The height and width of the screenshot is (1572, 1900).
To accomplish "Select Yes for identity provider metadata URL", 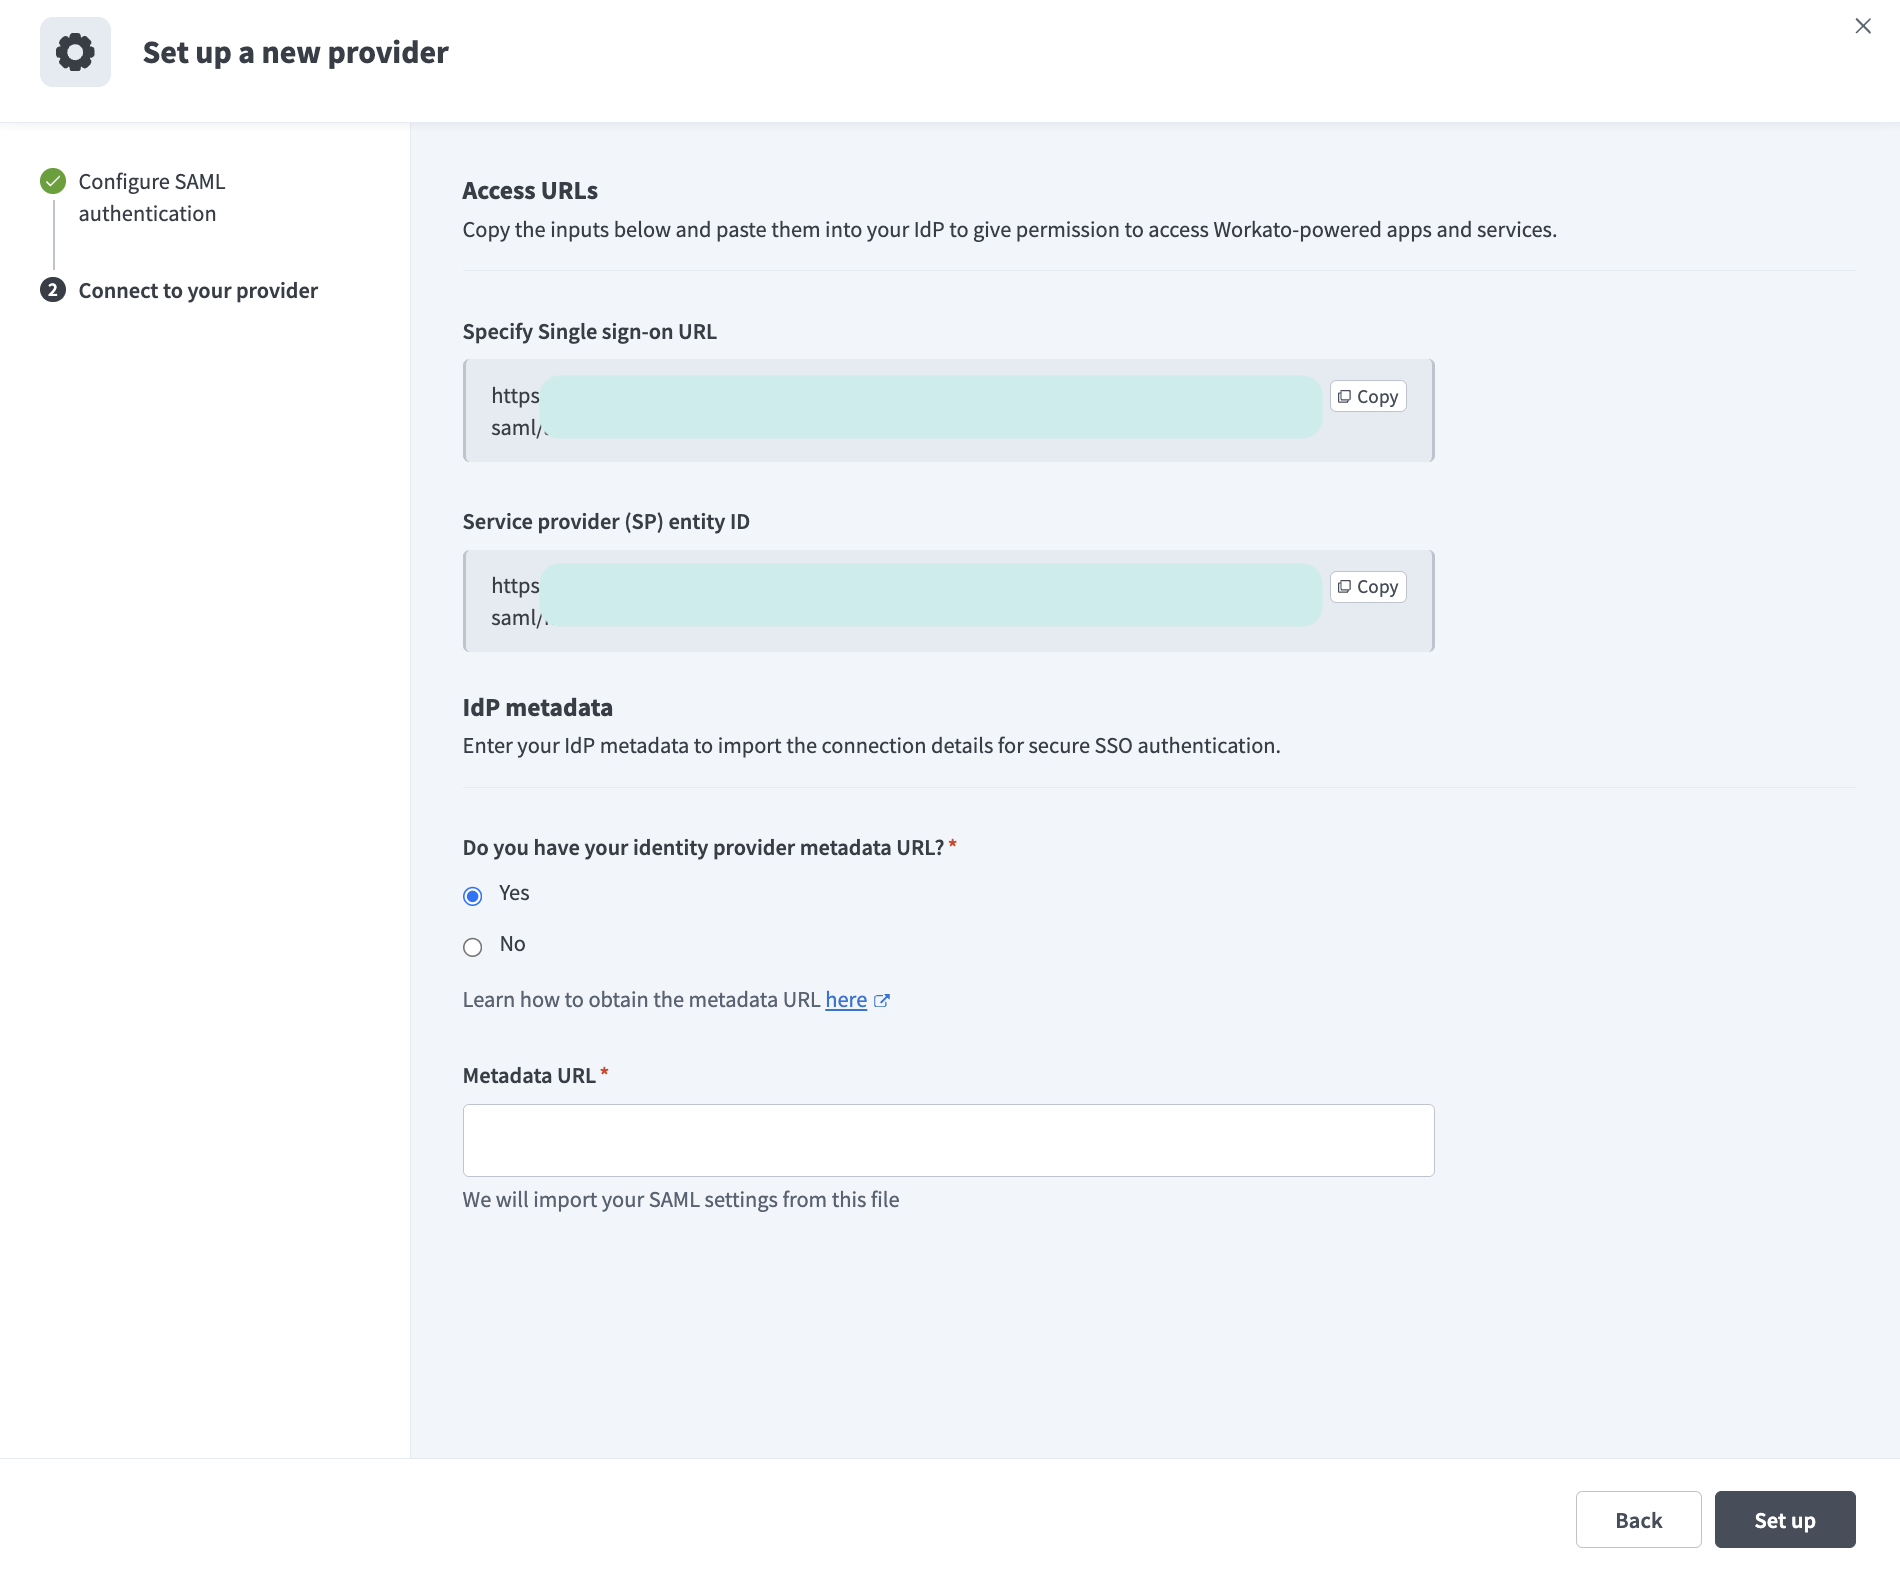I will tap(472, 896).
